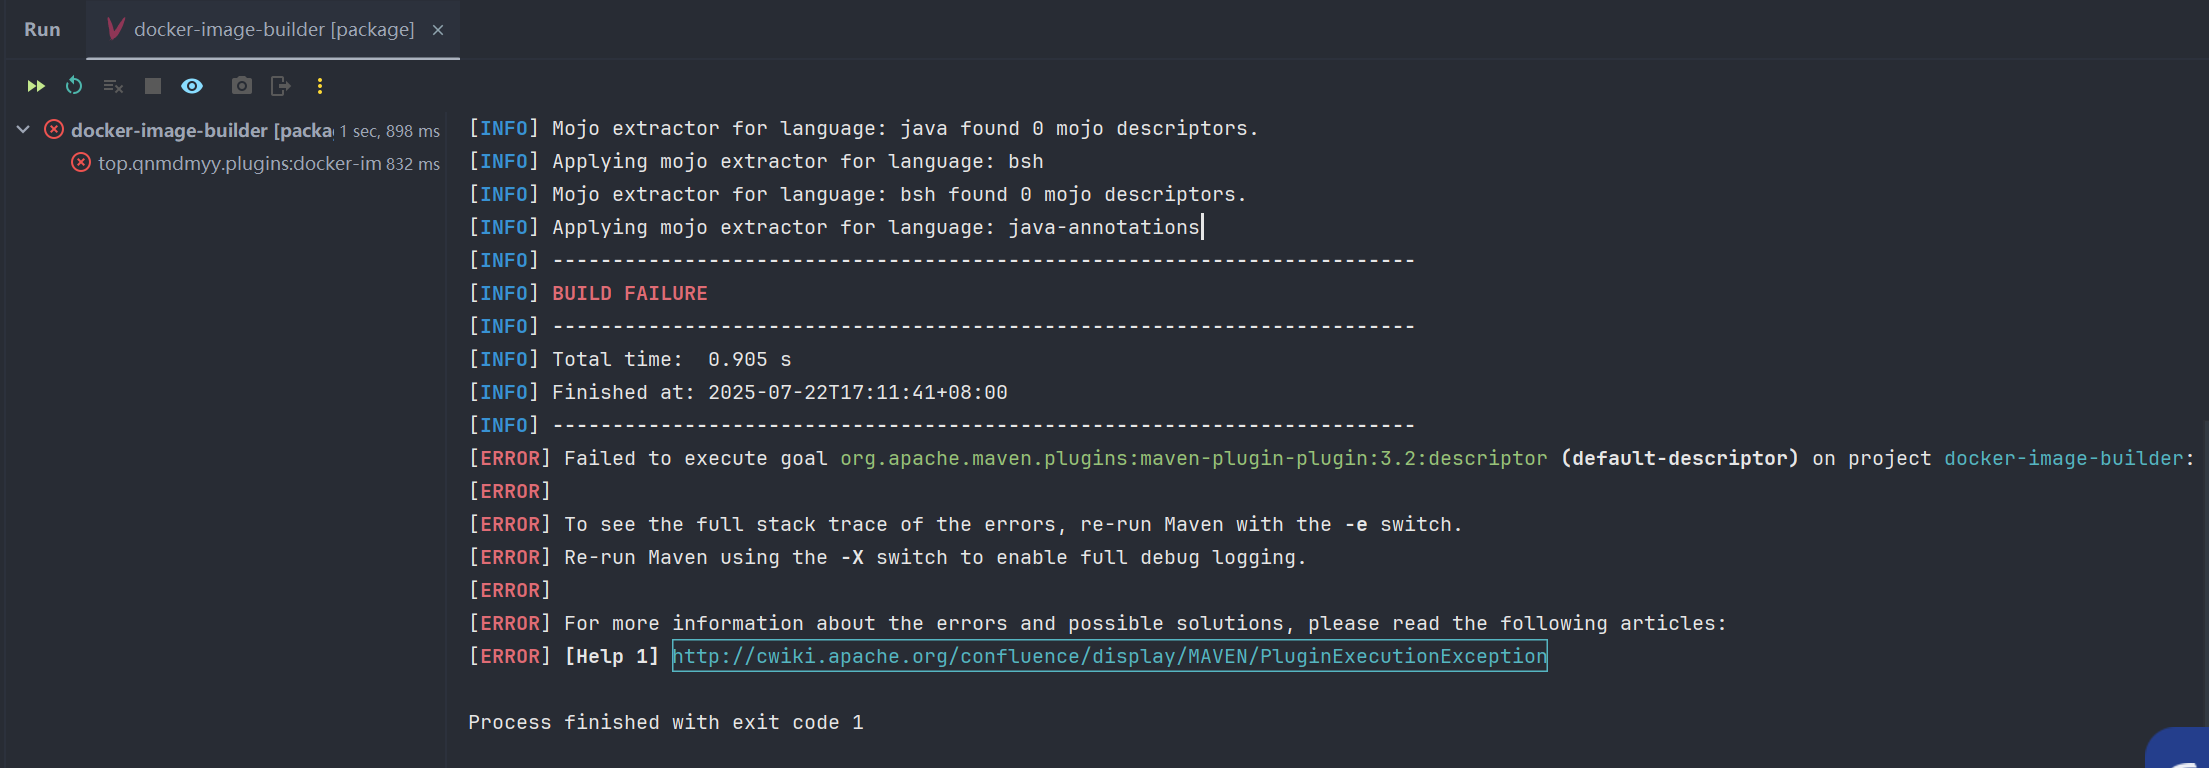The image size is (2209, 768).
Task: Click the camera snapshot icon
Action: pos(241,86)
